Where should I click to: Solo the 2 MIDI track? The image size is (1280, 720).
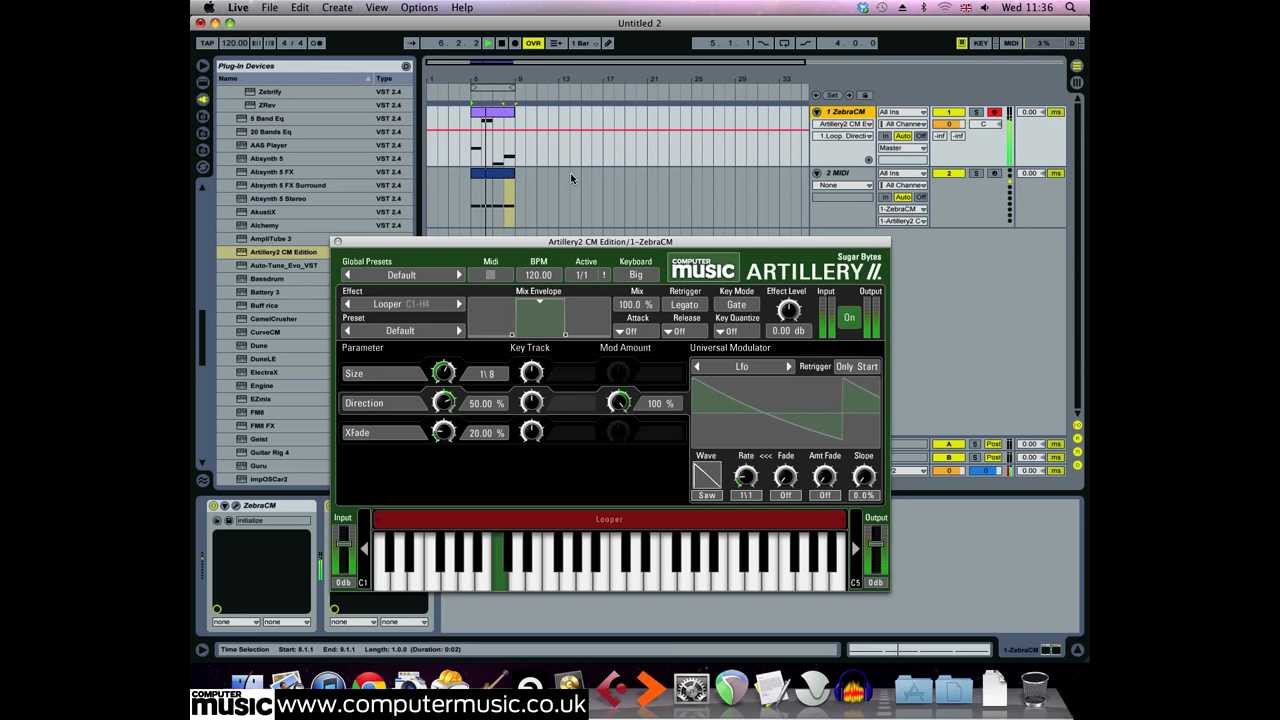(976, 173)
